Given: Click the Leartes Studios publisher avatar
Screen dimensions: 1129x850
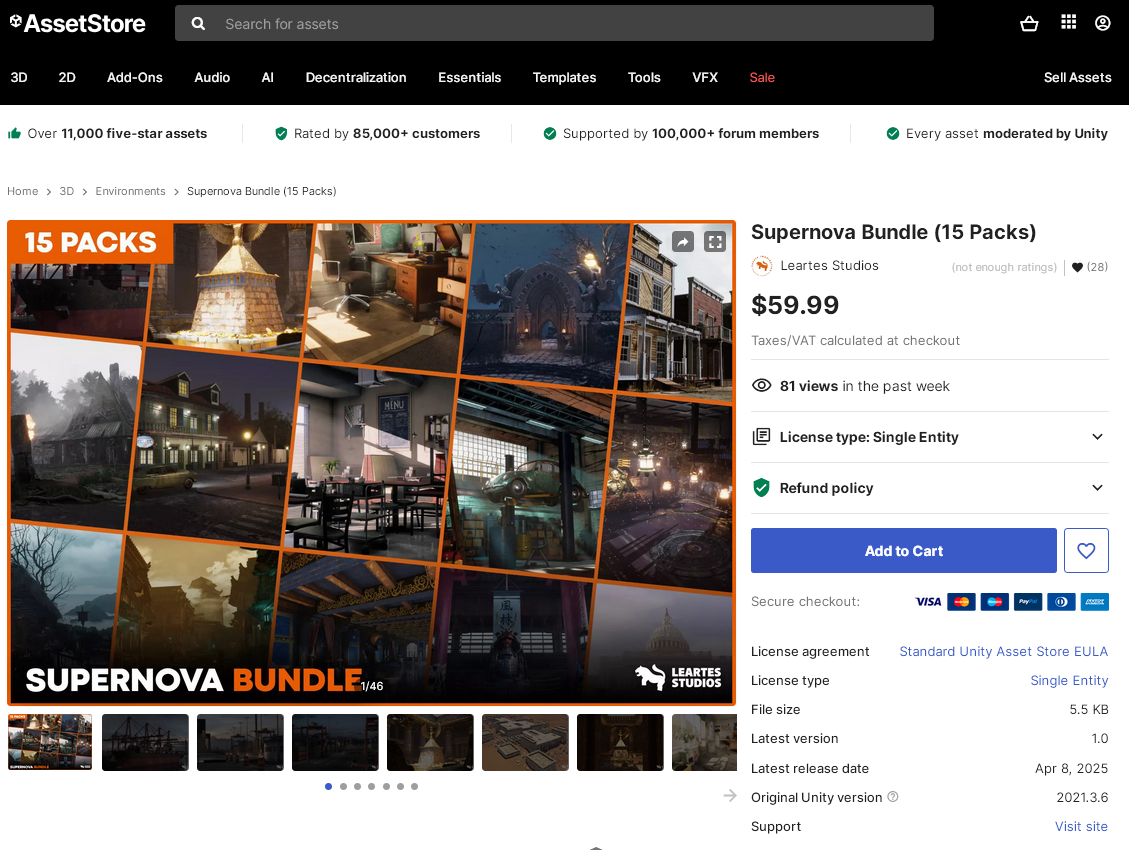Looking at the screenshot, I should click(x=762, y=266).
